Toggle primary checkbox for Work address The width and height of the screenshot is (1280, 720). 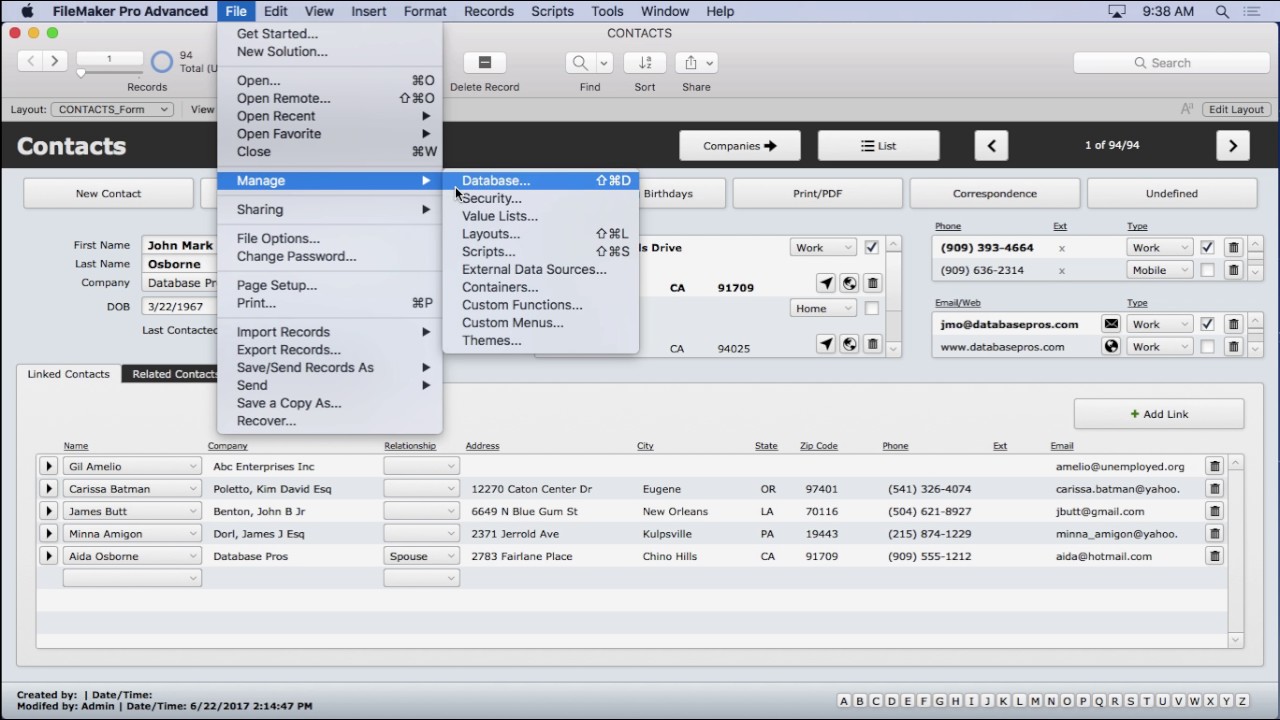pos(872,248)
